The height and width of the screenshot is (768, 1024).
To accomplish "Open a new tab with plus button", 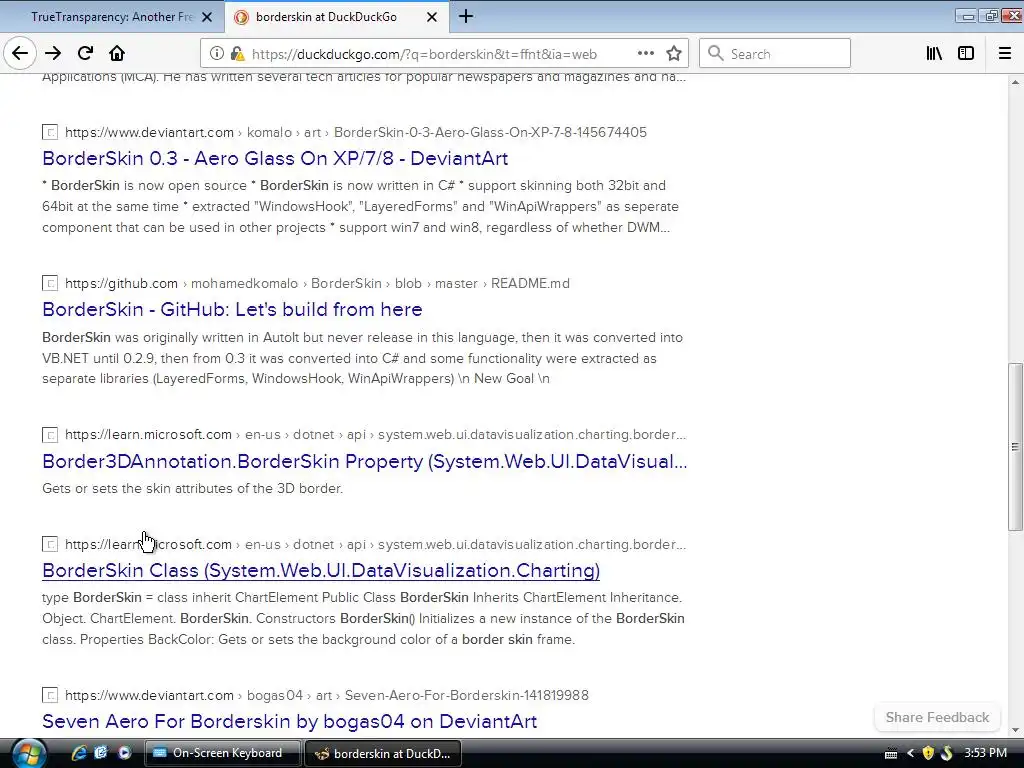I will (466, 16).
